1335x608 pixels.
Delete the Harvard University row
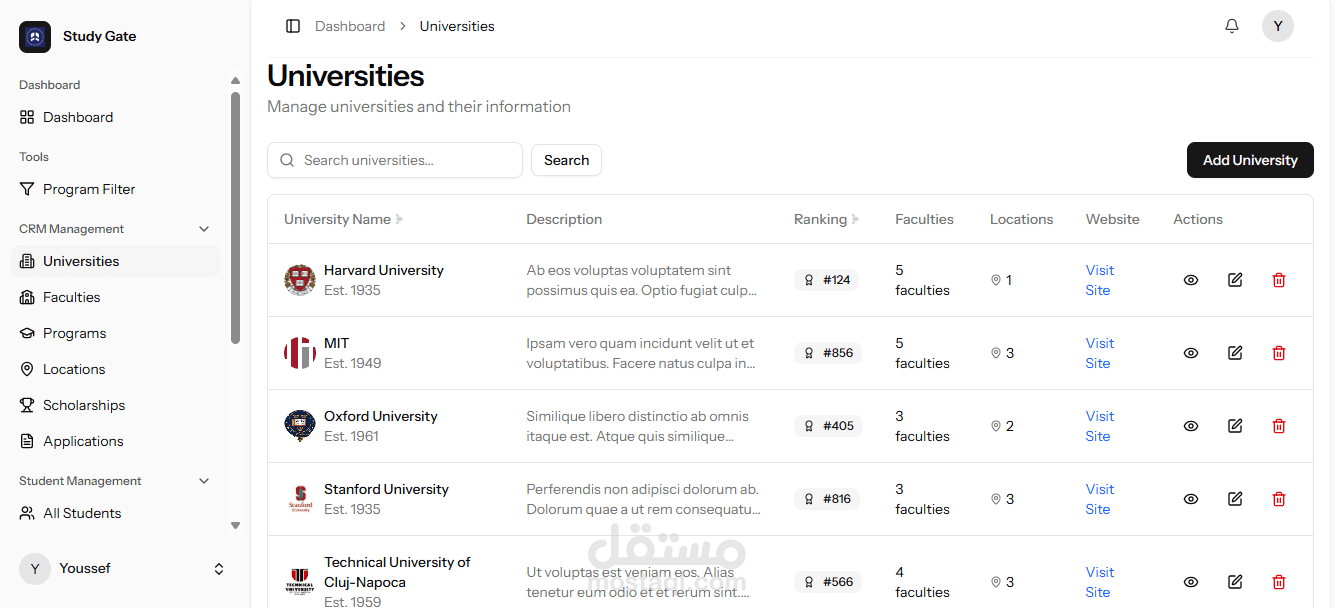pyautogui.click(x=1278, y=280)
